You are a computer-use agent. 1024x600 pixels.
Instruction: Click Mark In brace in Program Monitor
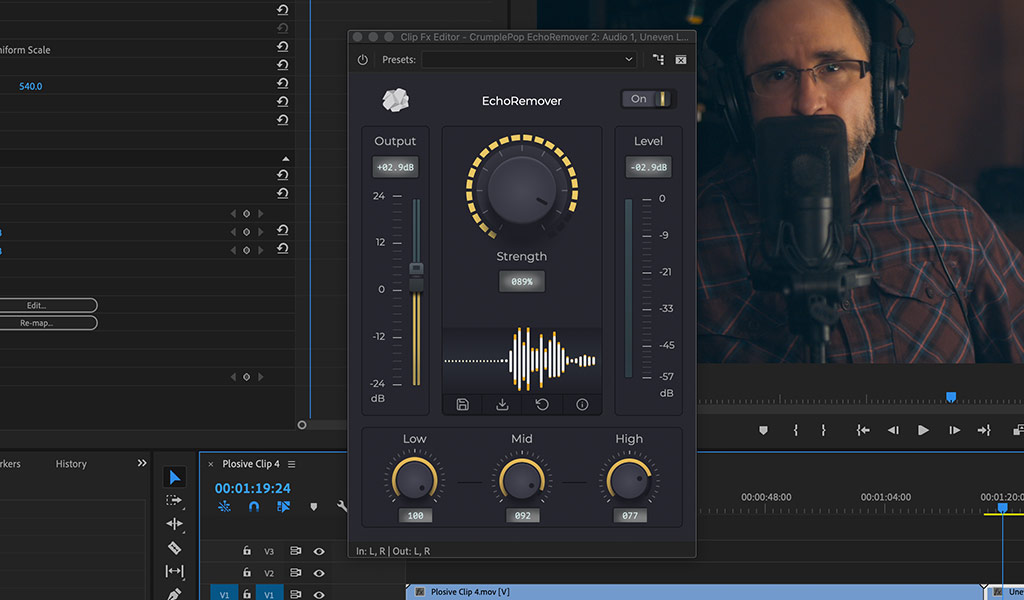(x=795, y=430)
